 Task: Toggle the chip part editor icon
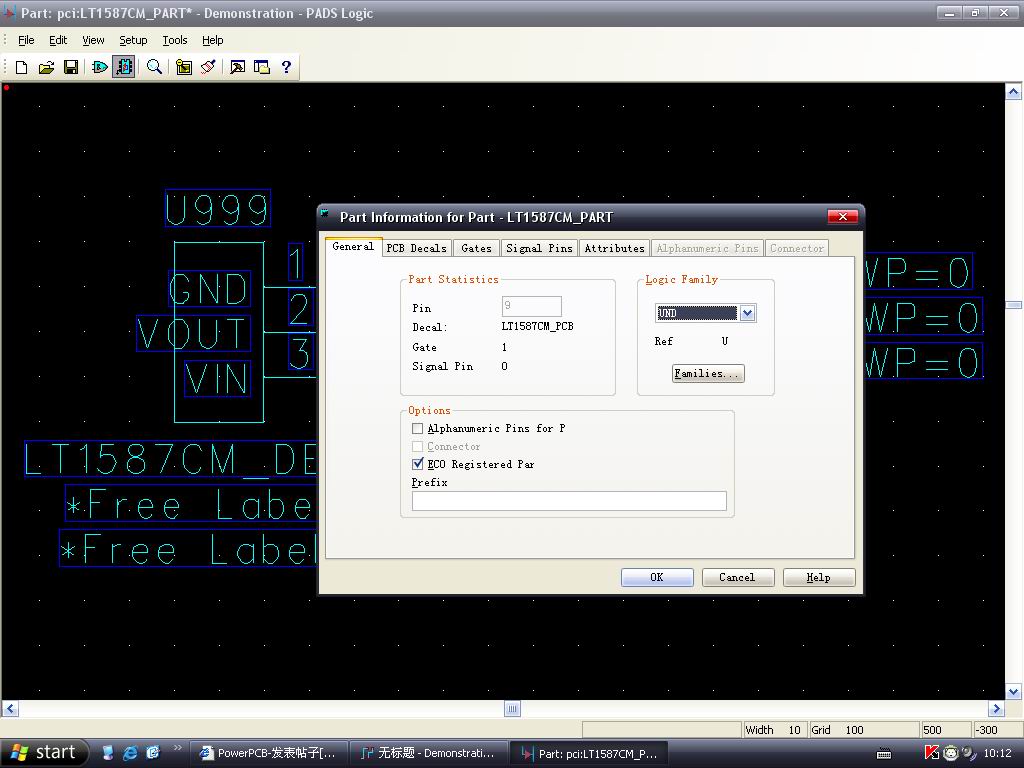click(124, 67)
